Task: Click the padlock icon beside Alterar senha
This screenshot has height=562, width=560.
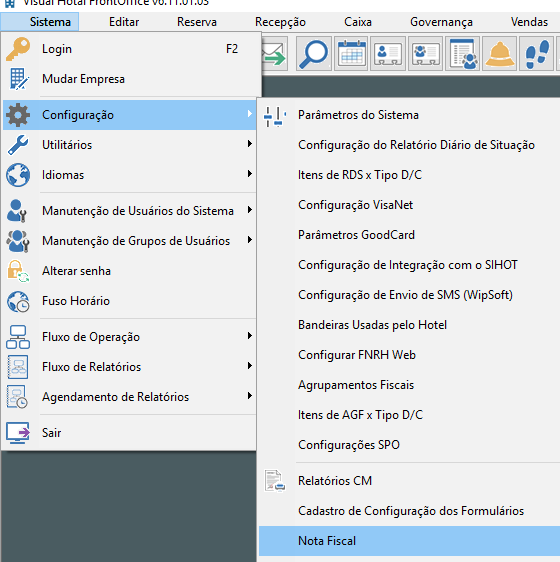Action: click(18, 271)
